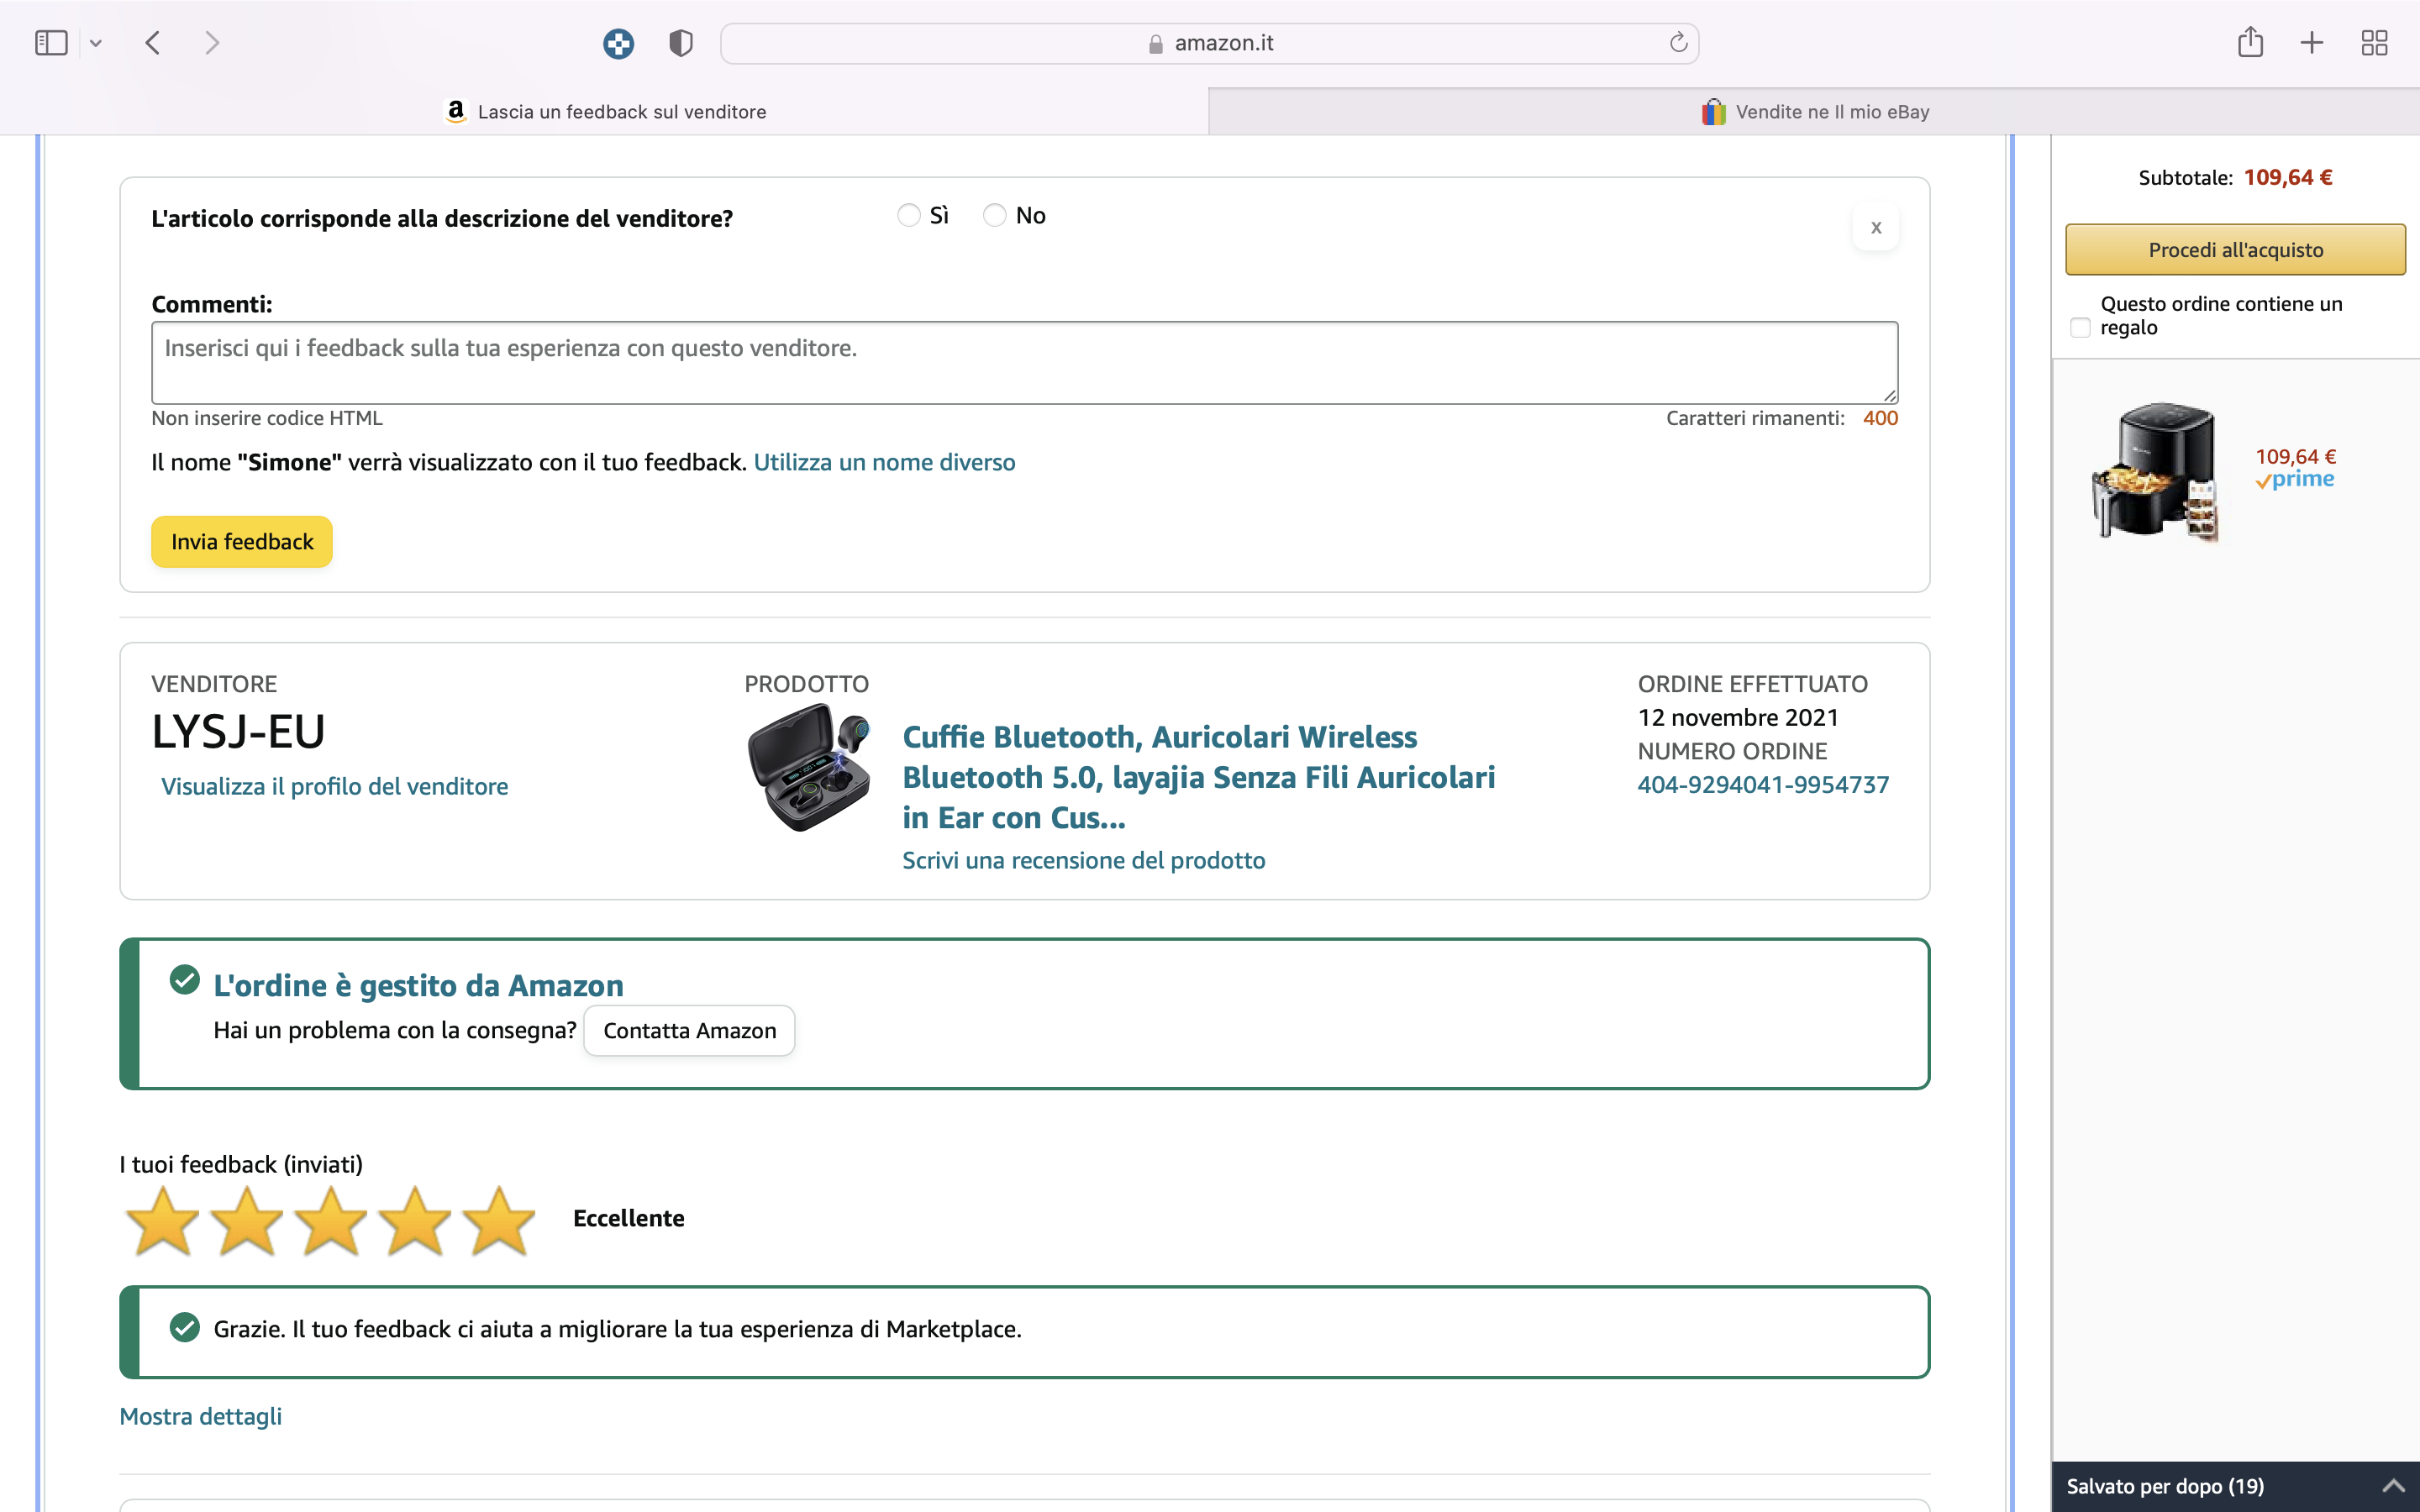
Task: Toggle the Safari sidebar icon
Action: [x=50, y=43]
